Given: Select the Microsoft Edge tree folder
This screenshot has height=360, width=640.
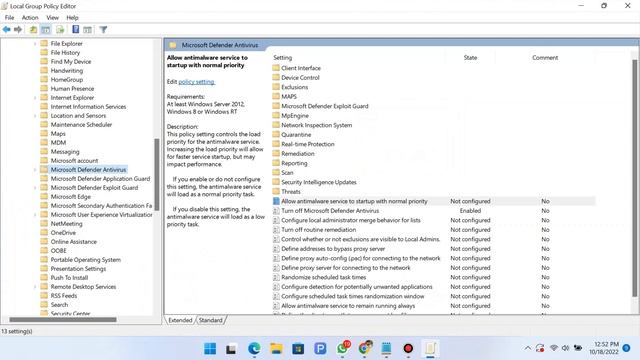Looking at the screenshot, I should click(x=70, y=197).
